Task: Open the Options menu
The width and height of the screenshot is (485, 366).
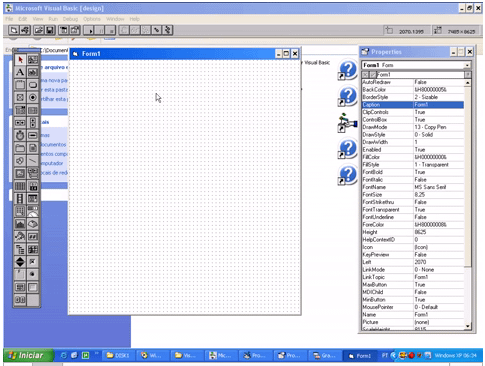Action: coord(92,19)
